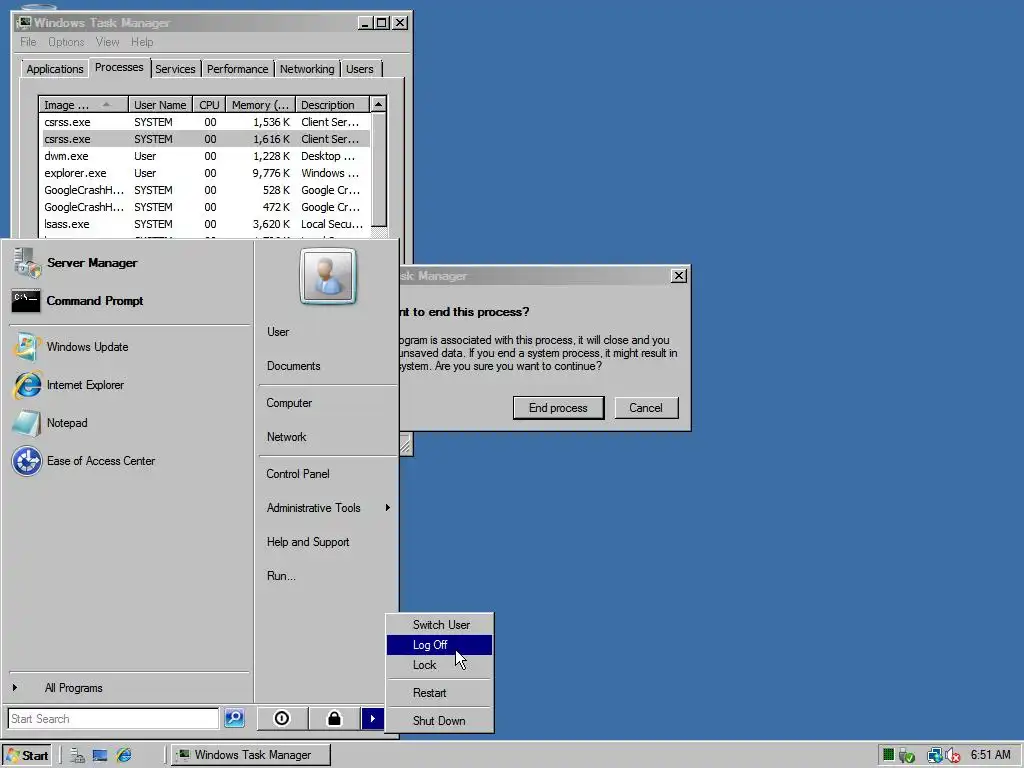This screenshot has height=768, width=1024.
Task: Click Internet Explorer quick launch icon
Action: 123,755
